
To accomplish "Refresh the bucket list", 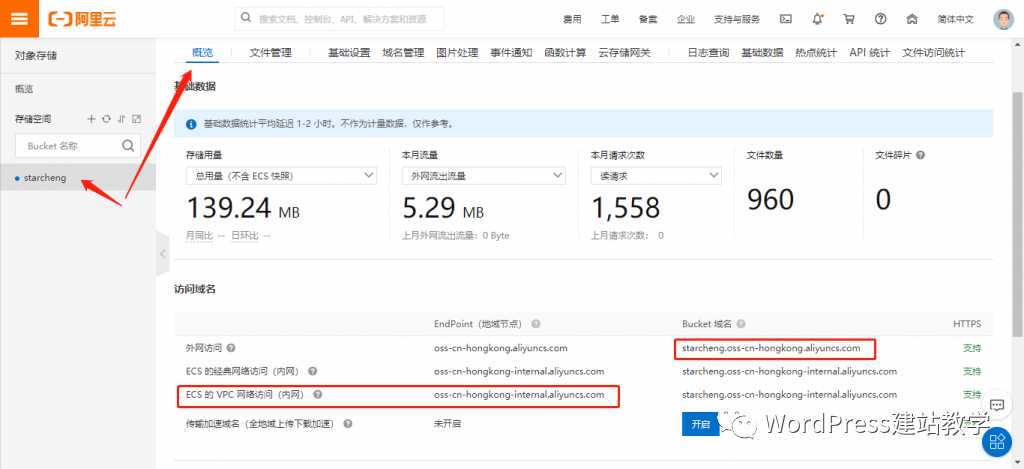I will (x=106, y=119).
